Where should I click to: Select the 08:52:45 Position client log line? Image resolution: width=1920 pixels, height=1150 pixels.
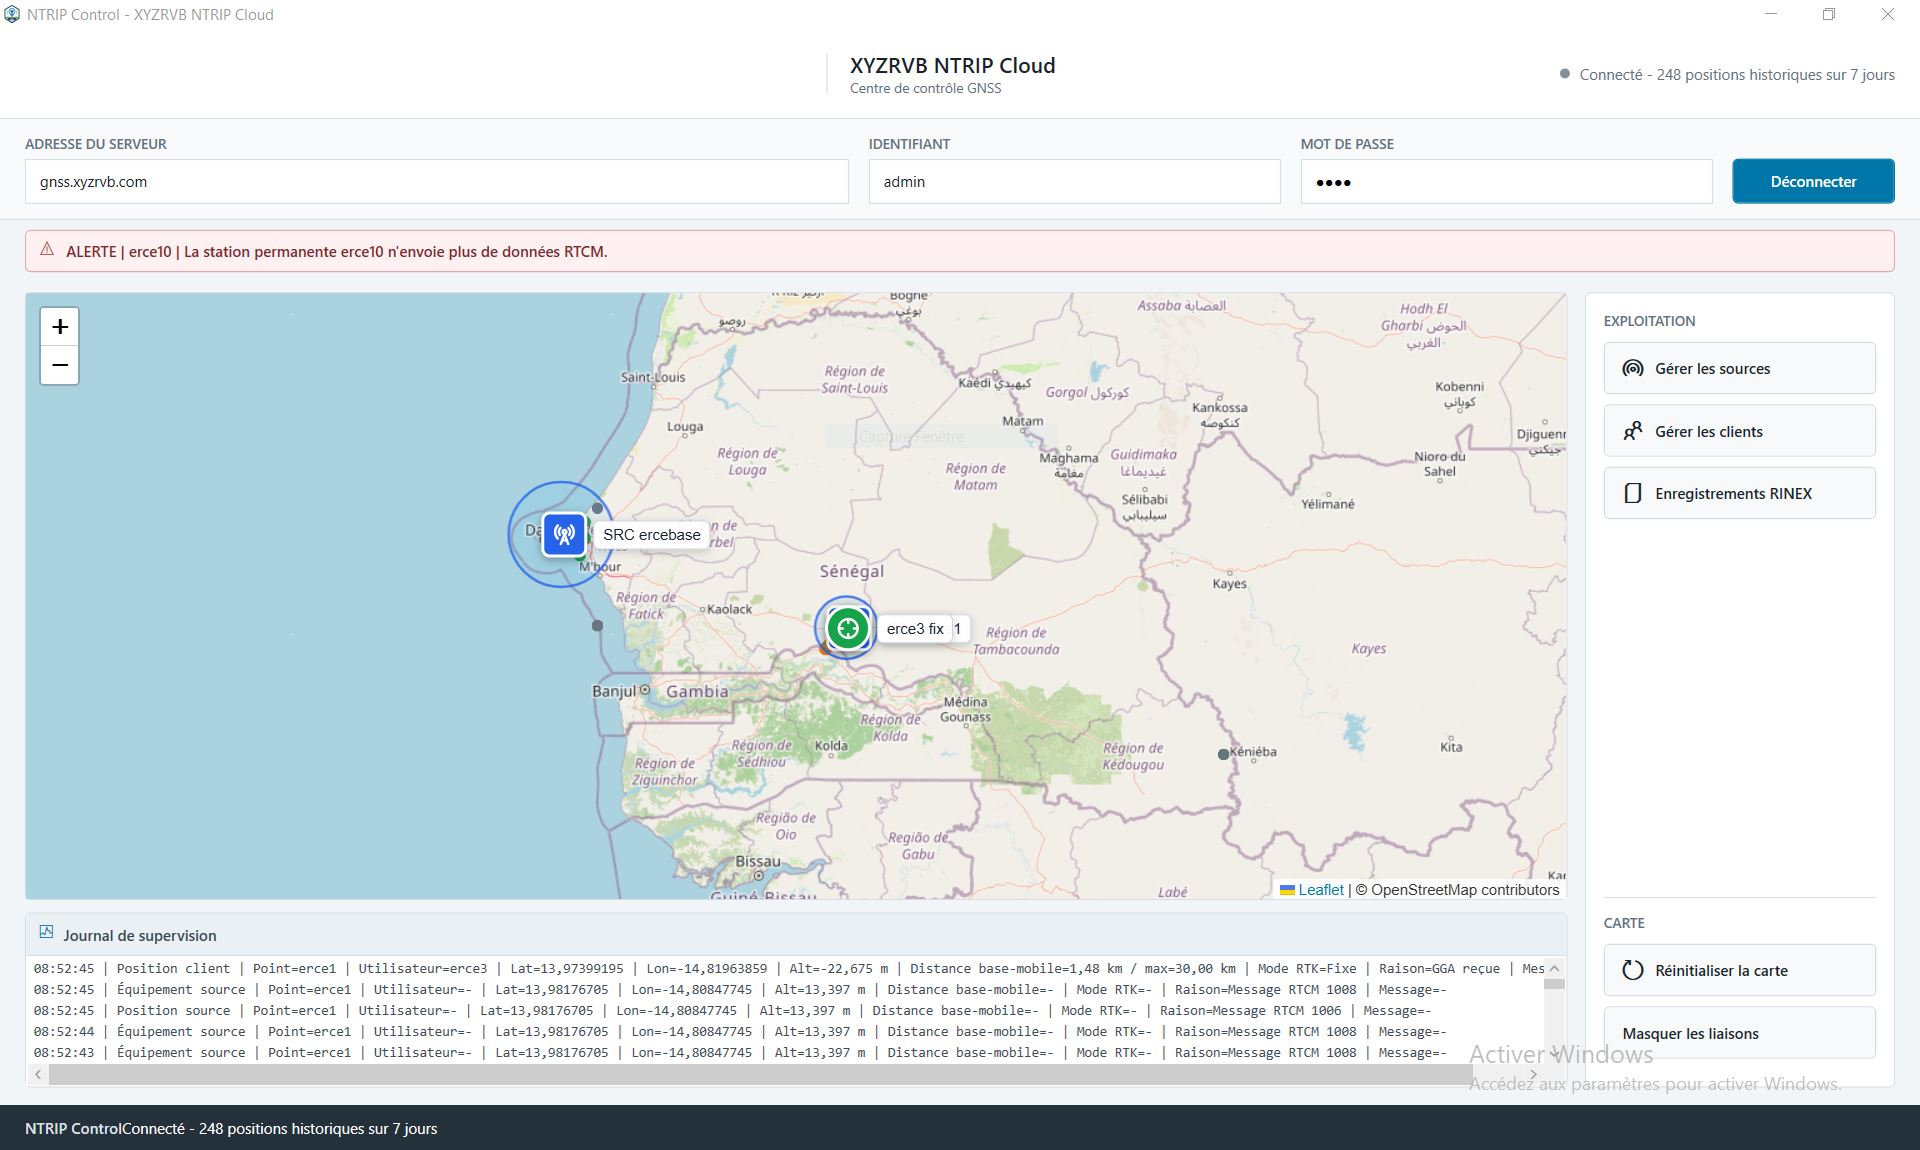[789, 968]
